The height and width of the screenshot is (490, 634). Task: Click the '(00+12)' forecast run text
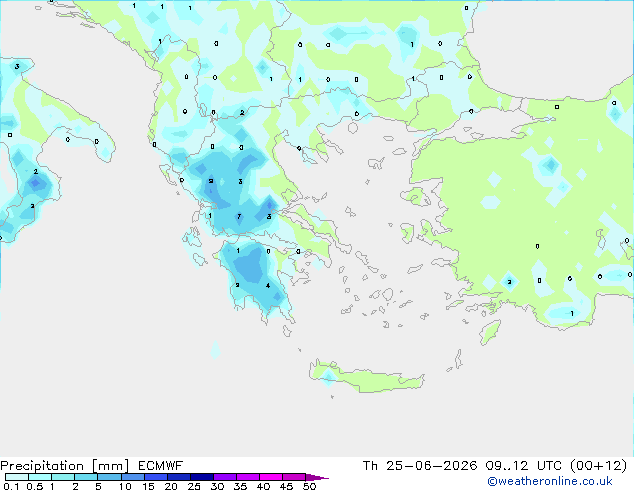click(598, 466)
